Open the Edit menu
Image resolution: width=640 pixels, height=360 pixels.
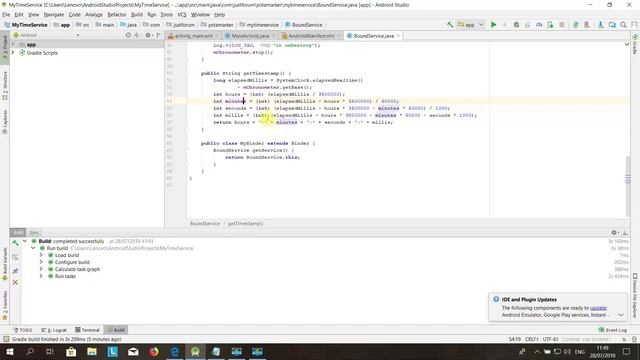click(19, 15)
